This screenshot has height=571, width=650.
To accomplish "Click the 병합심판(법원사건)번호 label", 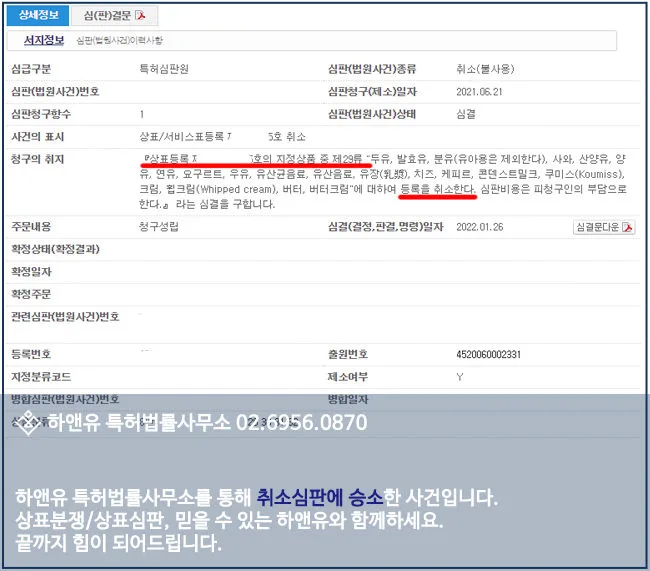I will (x=65, y=399).
